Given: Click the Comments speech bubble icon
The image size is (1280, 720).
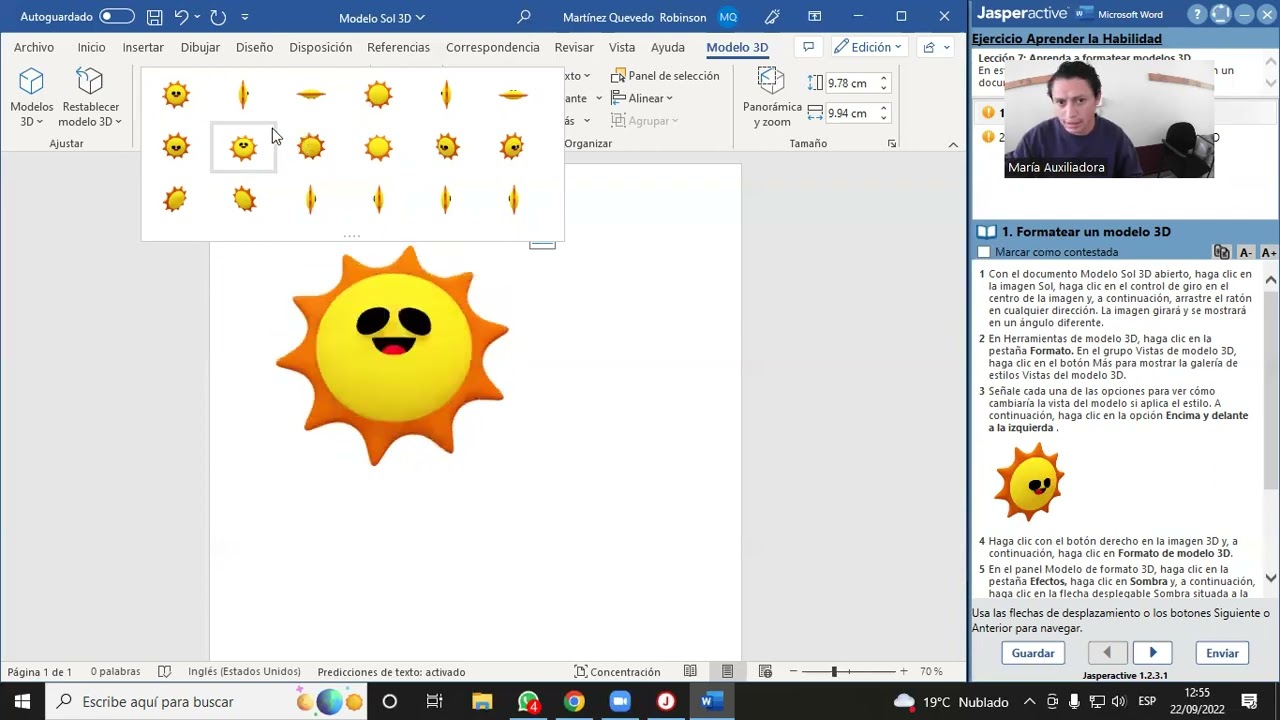Looking at the screenshot, I should coord(808,47).
